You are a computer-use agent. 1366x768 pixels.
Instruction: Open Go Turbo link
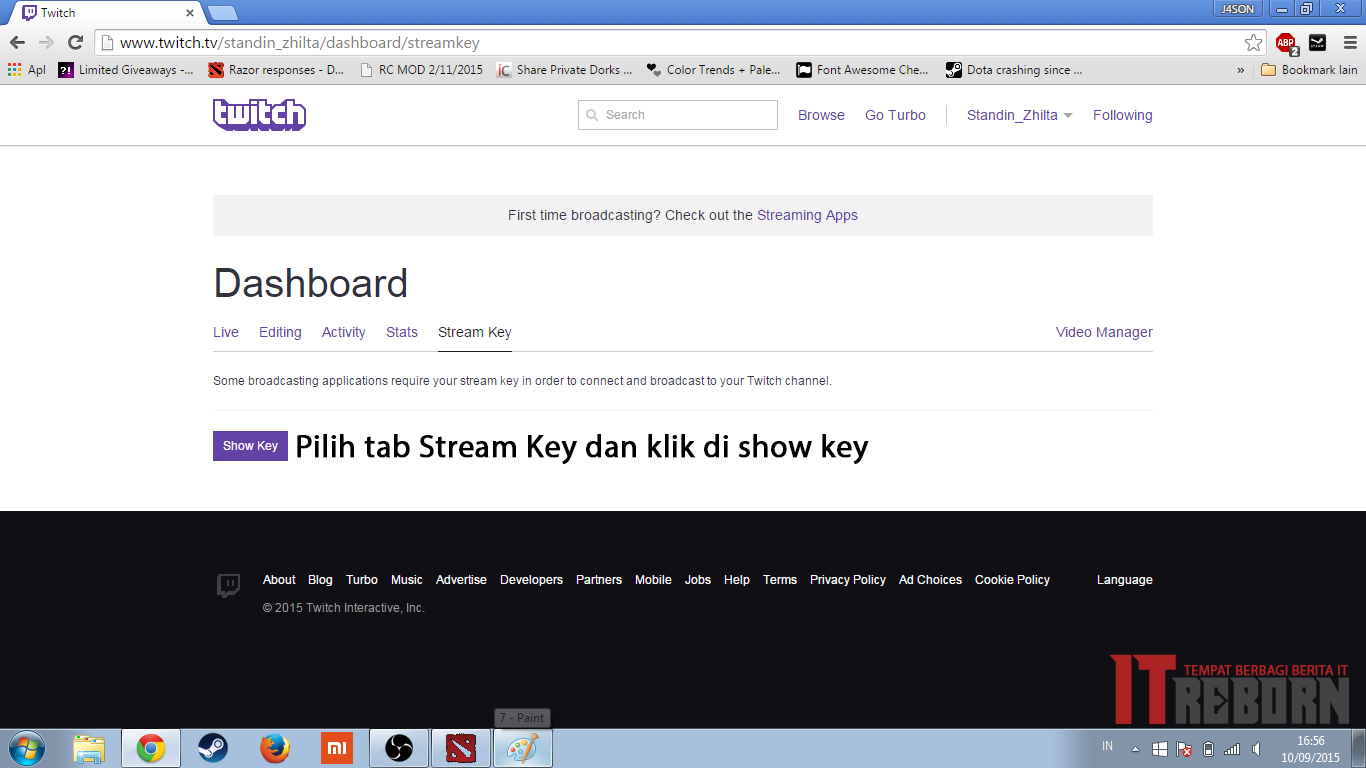point(895,115)
